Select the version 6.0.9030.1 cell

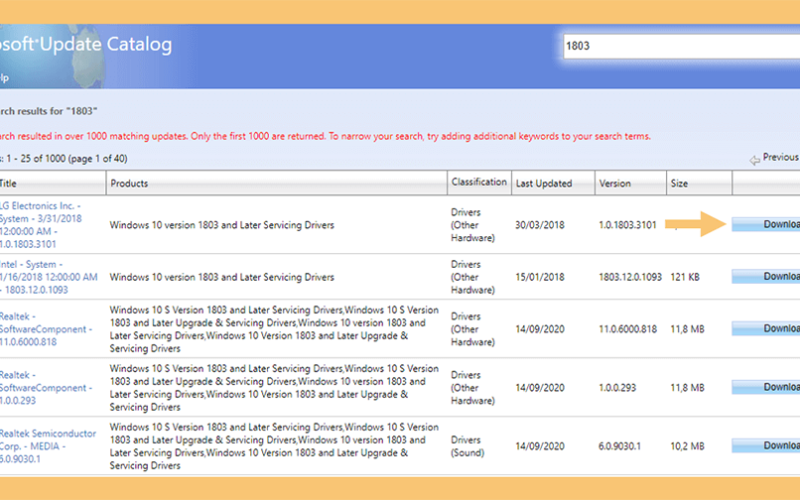(619, 446)
